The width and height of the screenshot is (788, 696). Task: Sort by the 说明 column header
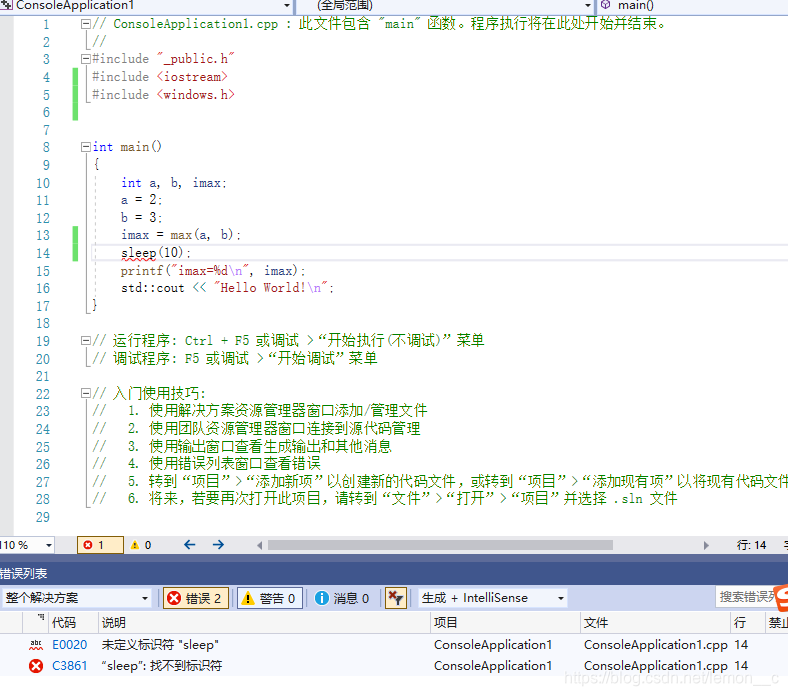point(114,623)
